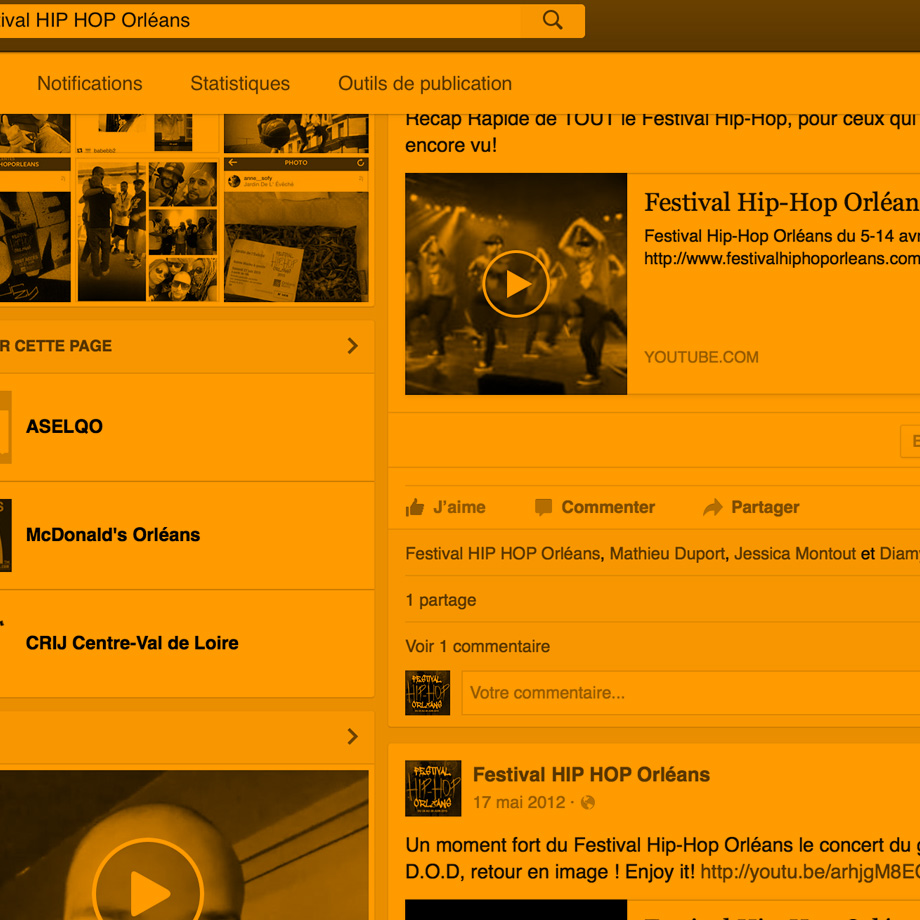This screenshot has width=920, height=920.
Task: Expand the CETTE PAGE section chevron
Action: (x=353, y=346)
